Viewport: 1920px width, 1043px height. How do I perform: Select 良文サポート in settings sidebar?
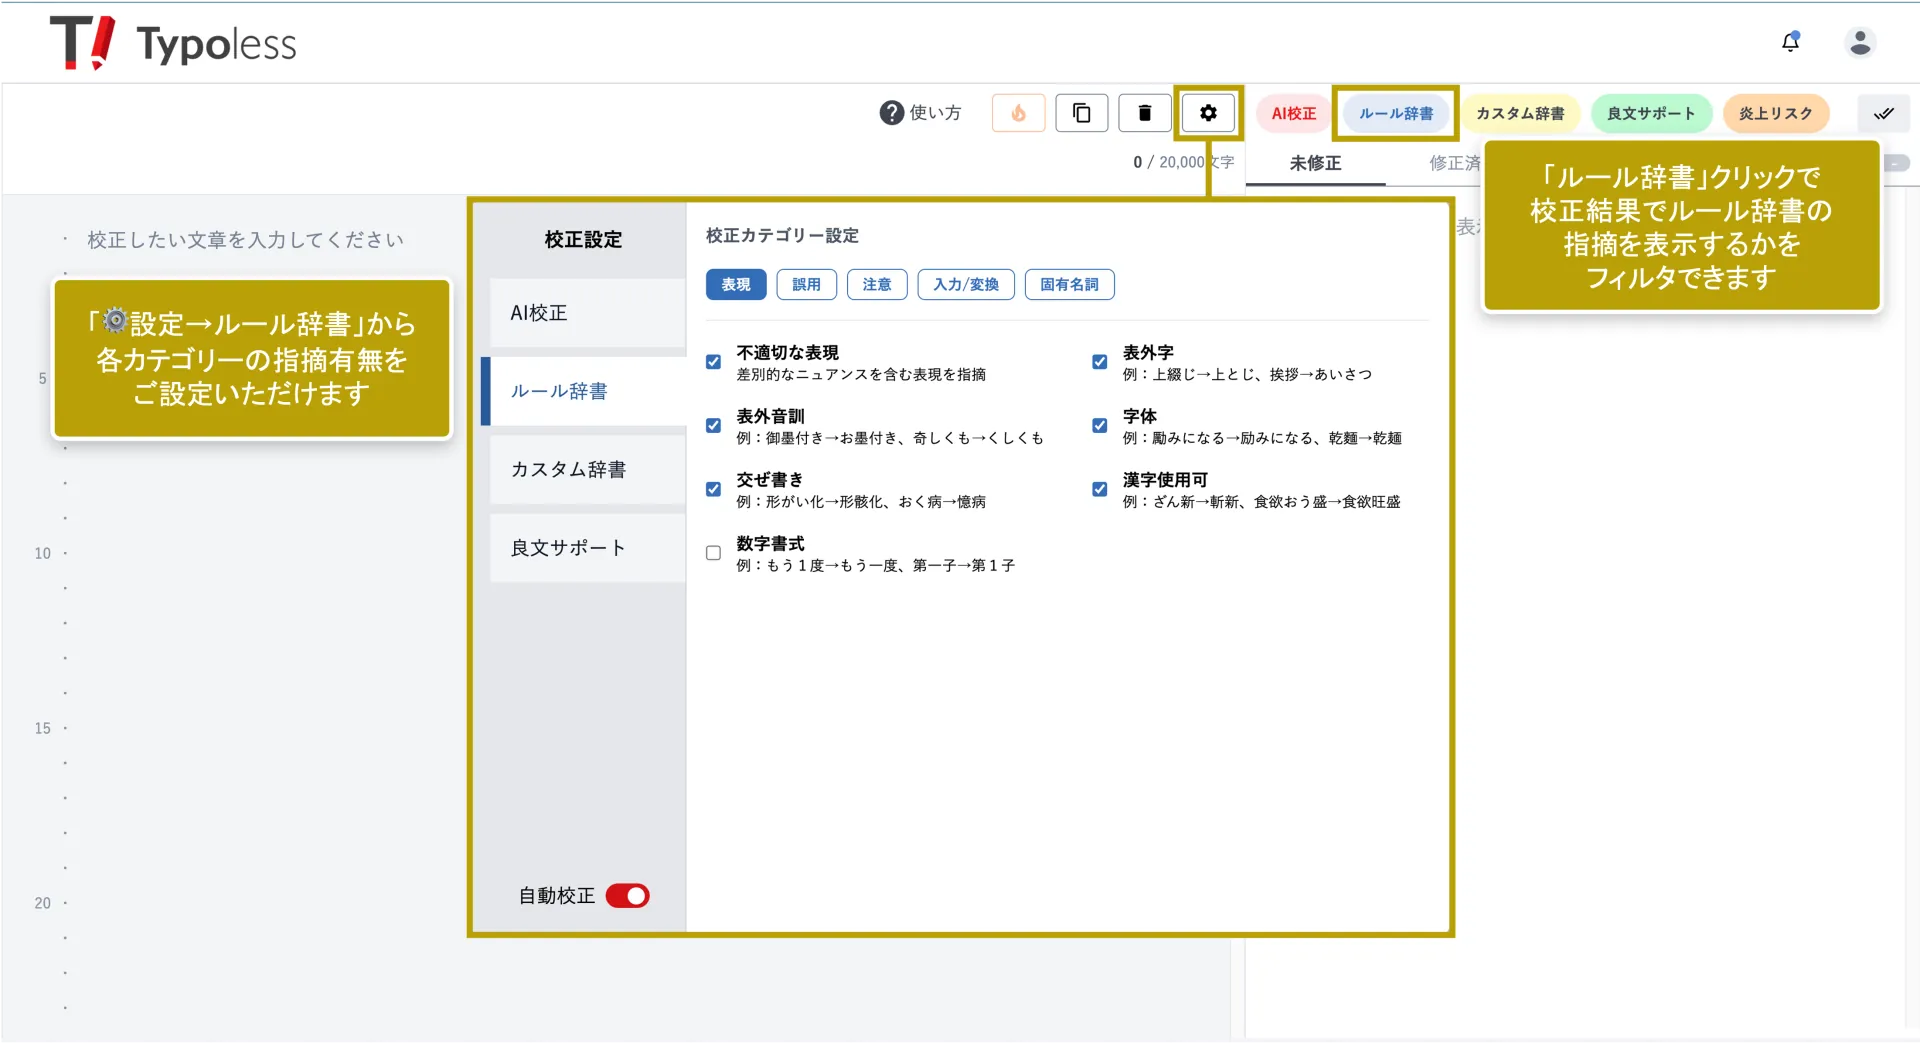coord(587,548)
